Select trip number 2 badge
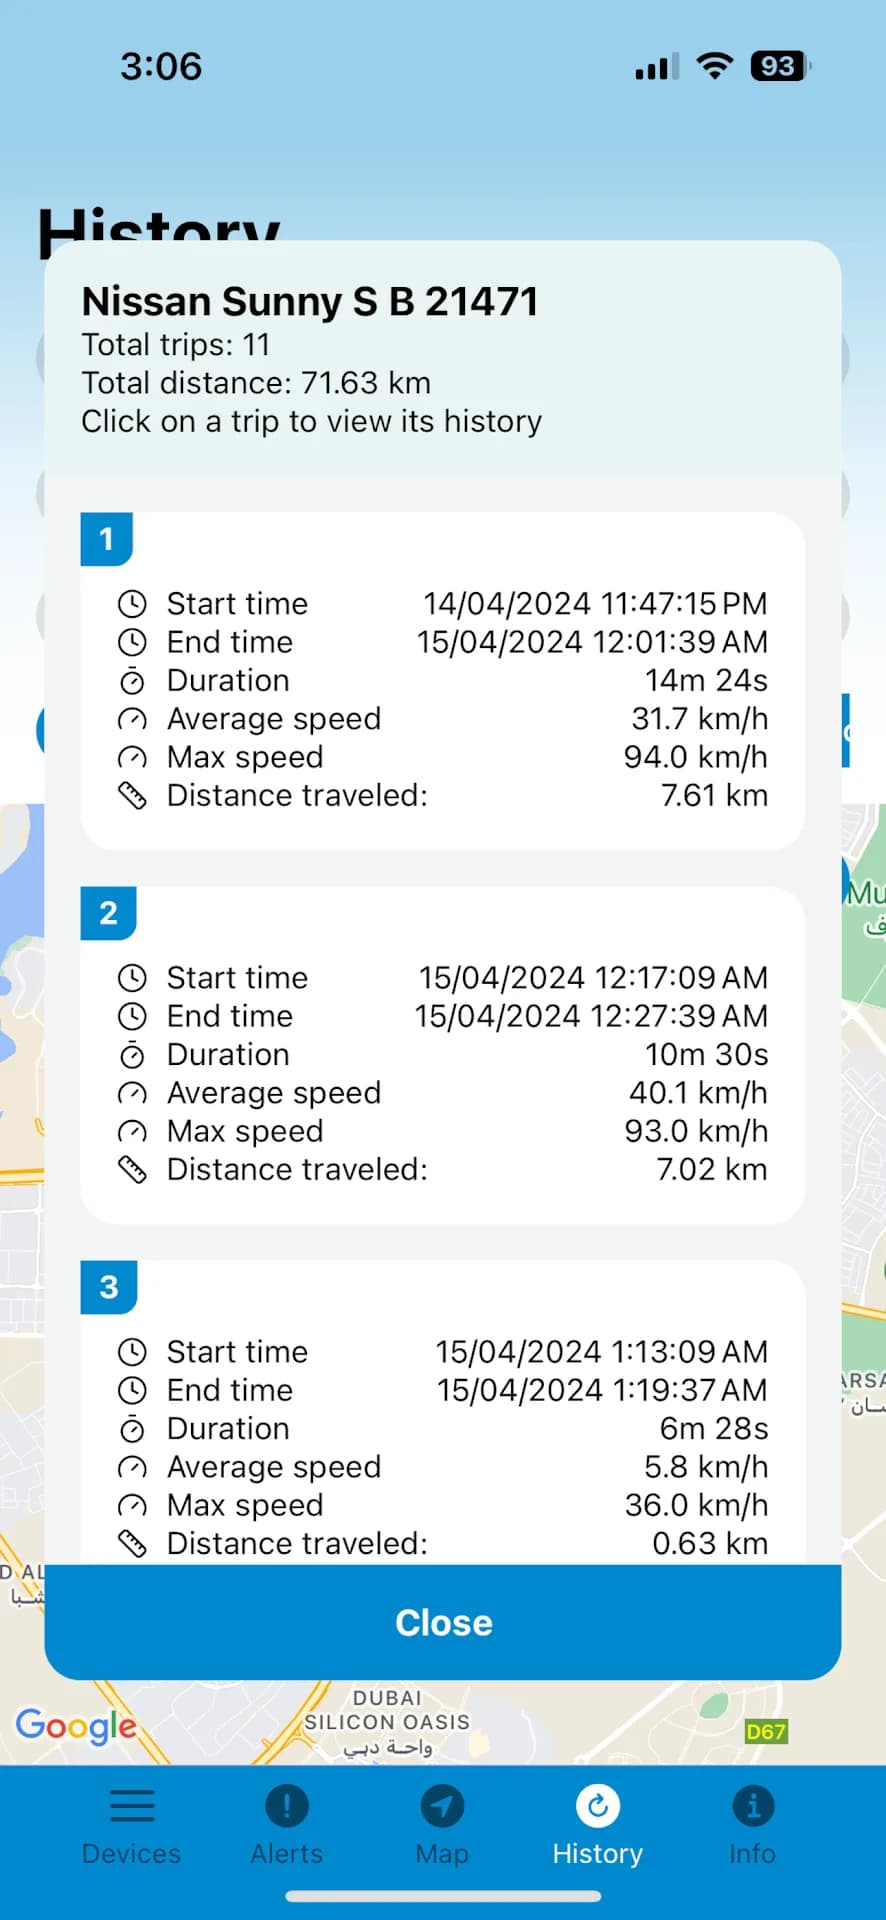The height and width of the screenshot is (1920, 886). (108, 913)
